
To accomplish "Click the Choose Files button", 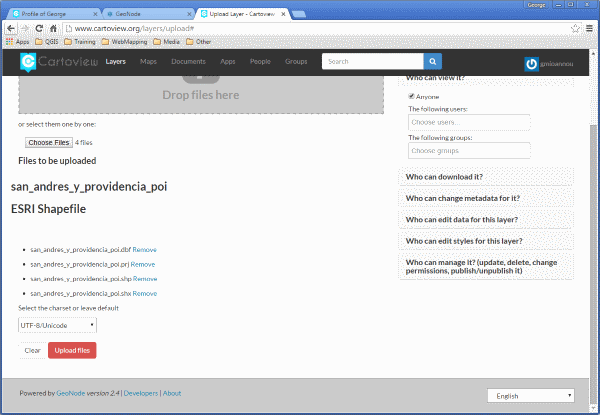I will [x=49, y=143].
